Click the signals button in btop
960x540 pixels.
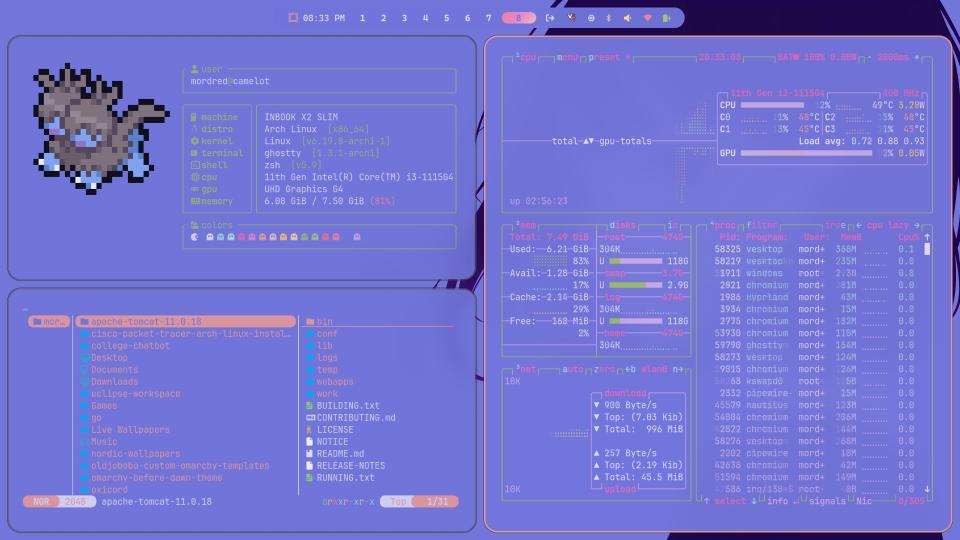[x=827, y=501]
